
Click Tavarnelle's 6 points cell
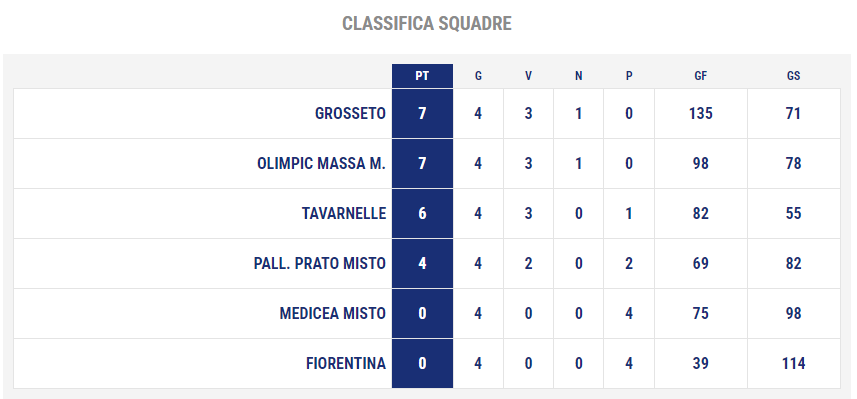422,213
